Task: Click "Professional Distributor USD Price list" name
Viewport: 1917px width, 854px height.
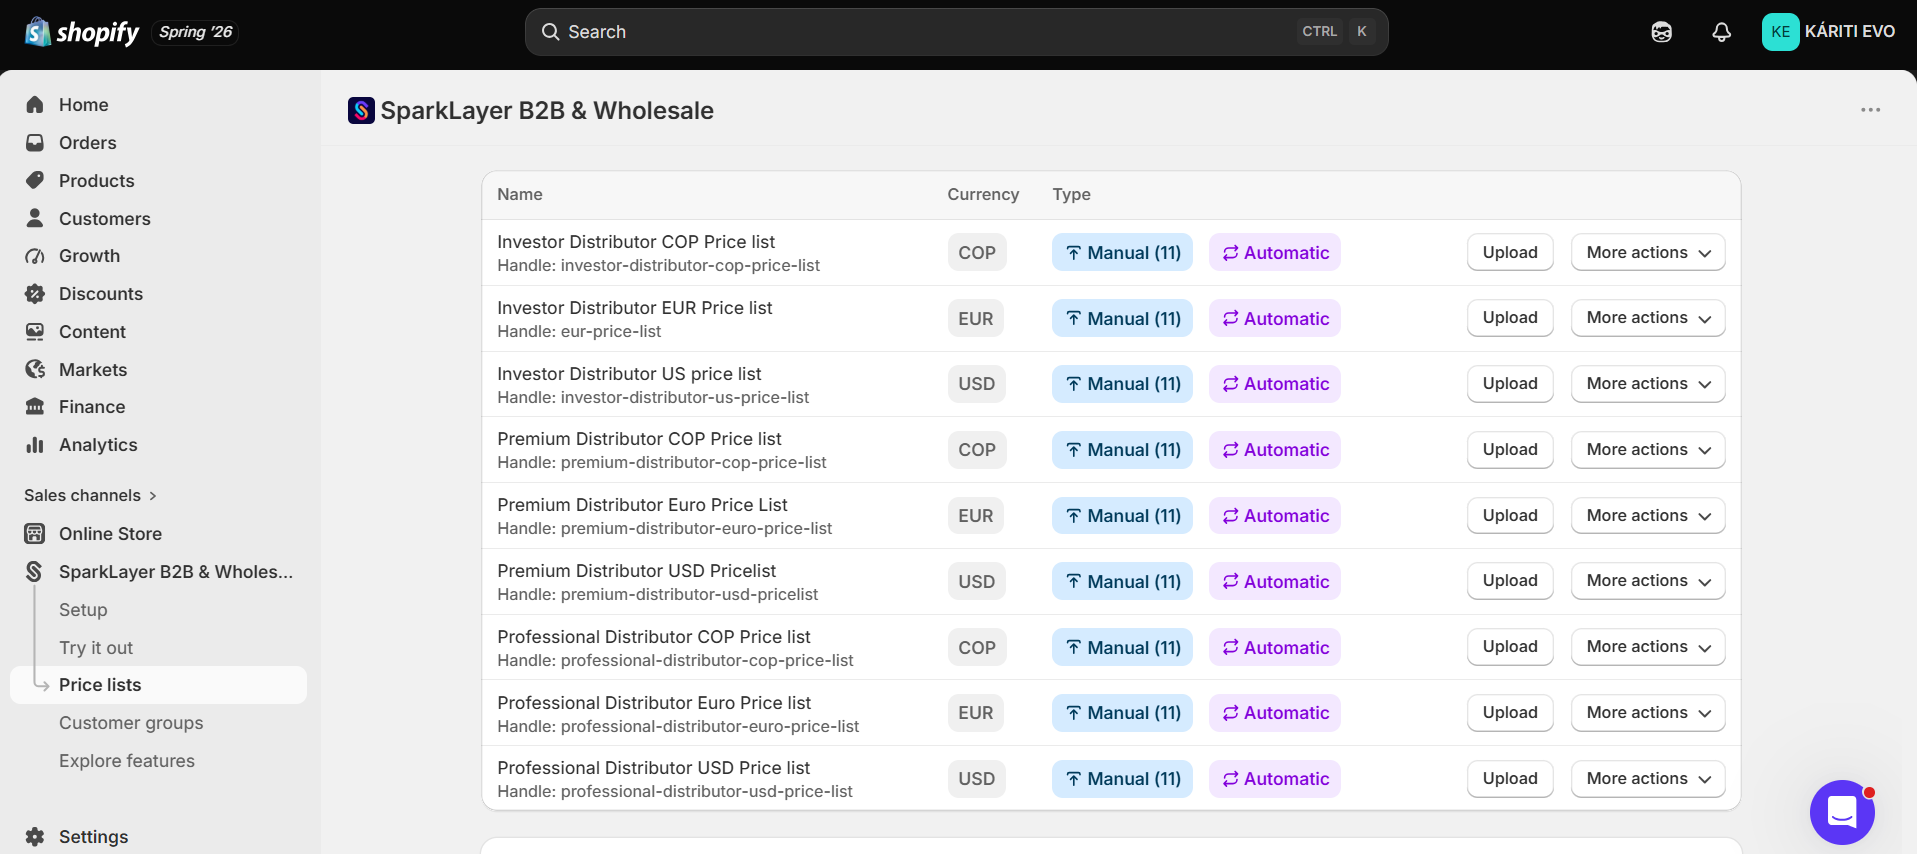Action: coord(653,768)
